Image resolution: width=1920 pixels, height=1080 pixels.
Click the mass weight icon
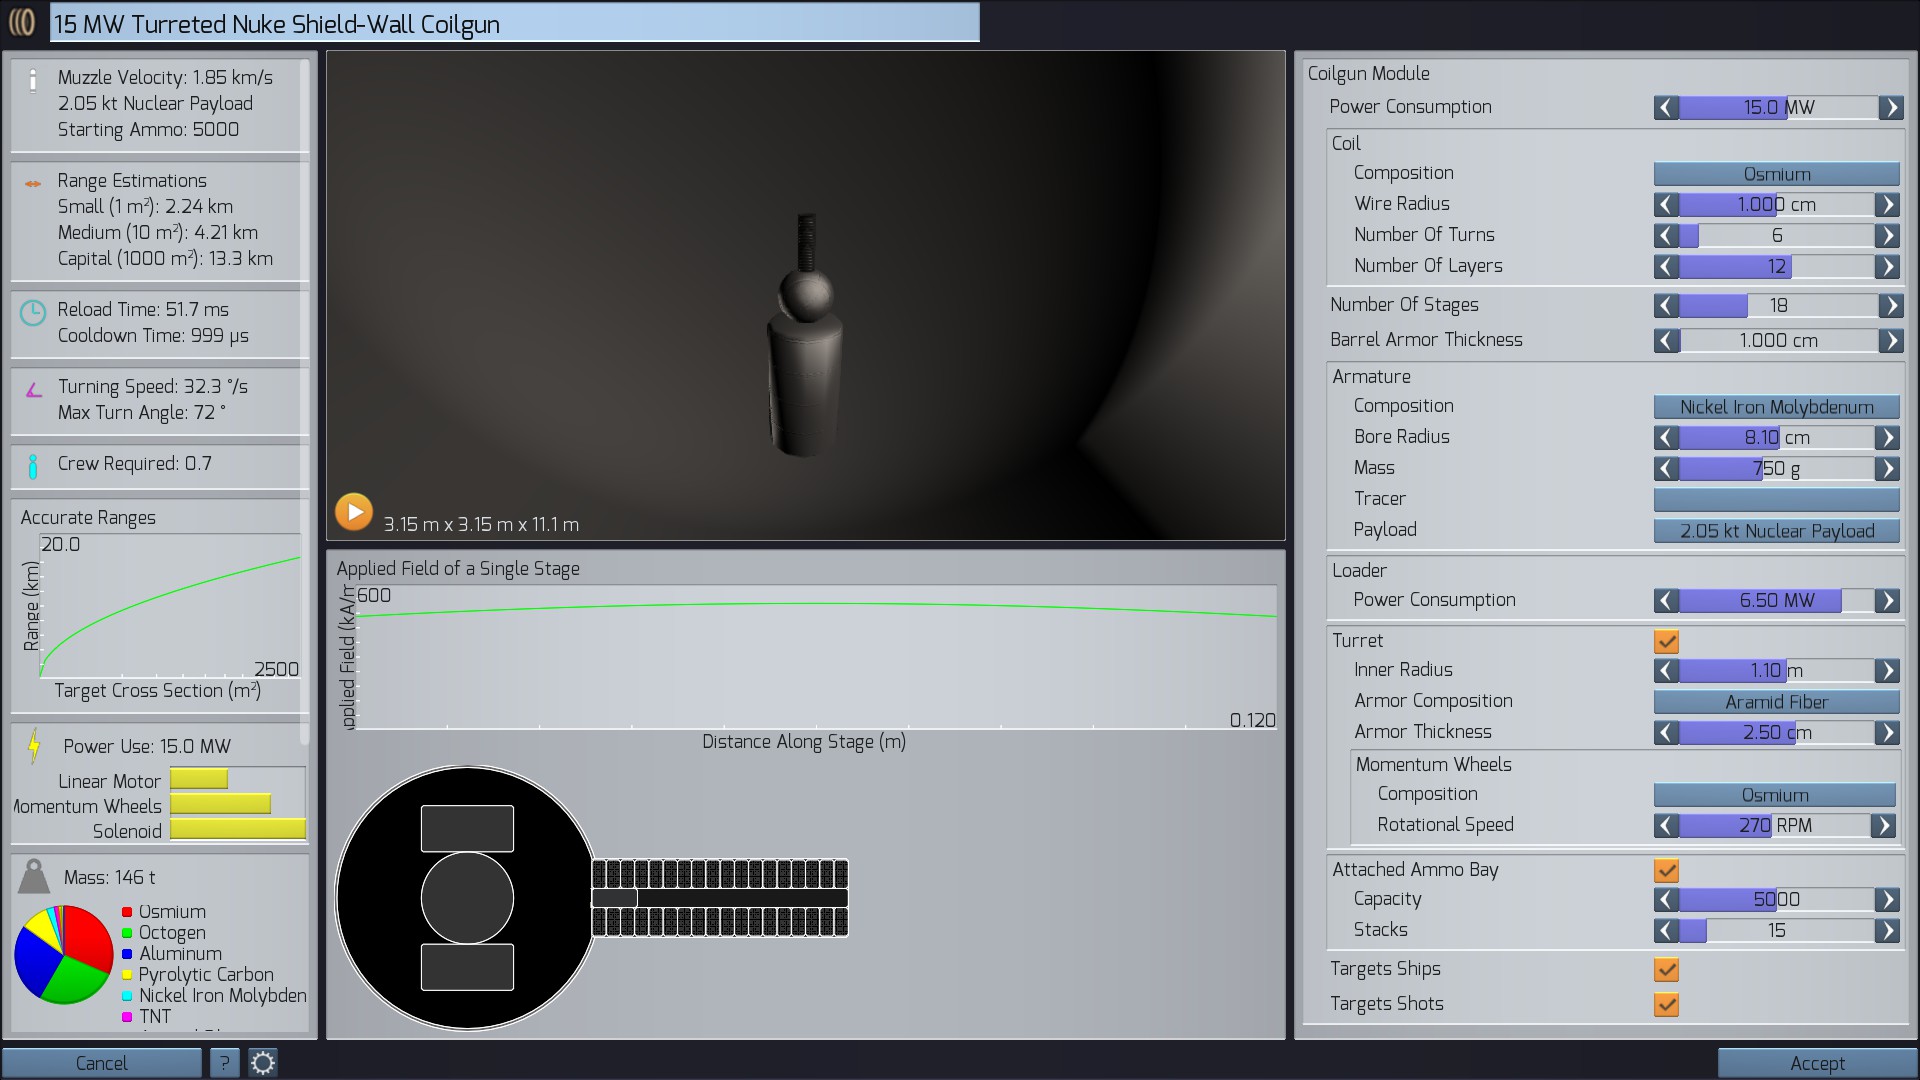point(34,877)
